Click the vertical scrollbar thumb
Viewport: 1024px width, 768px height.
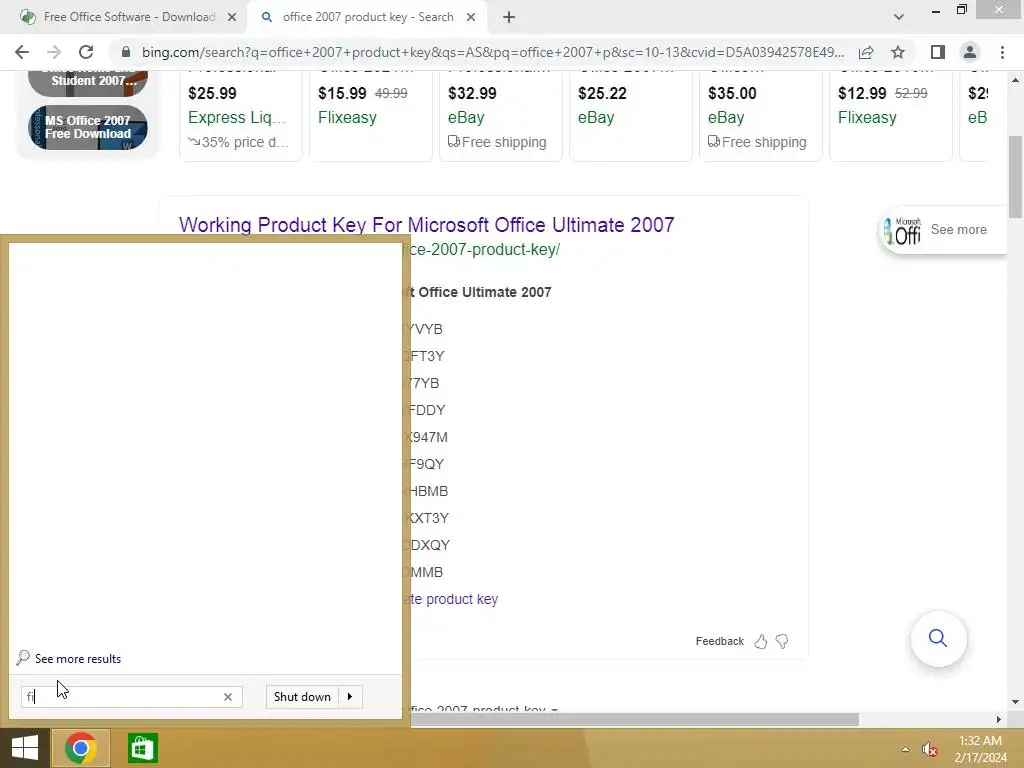click(1015, 176)
